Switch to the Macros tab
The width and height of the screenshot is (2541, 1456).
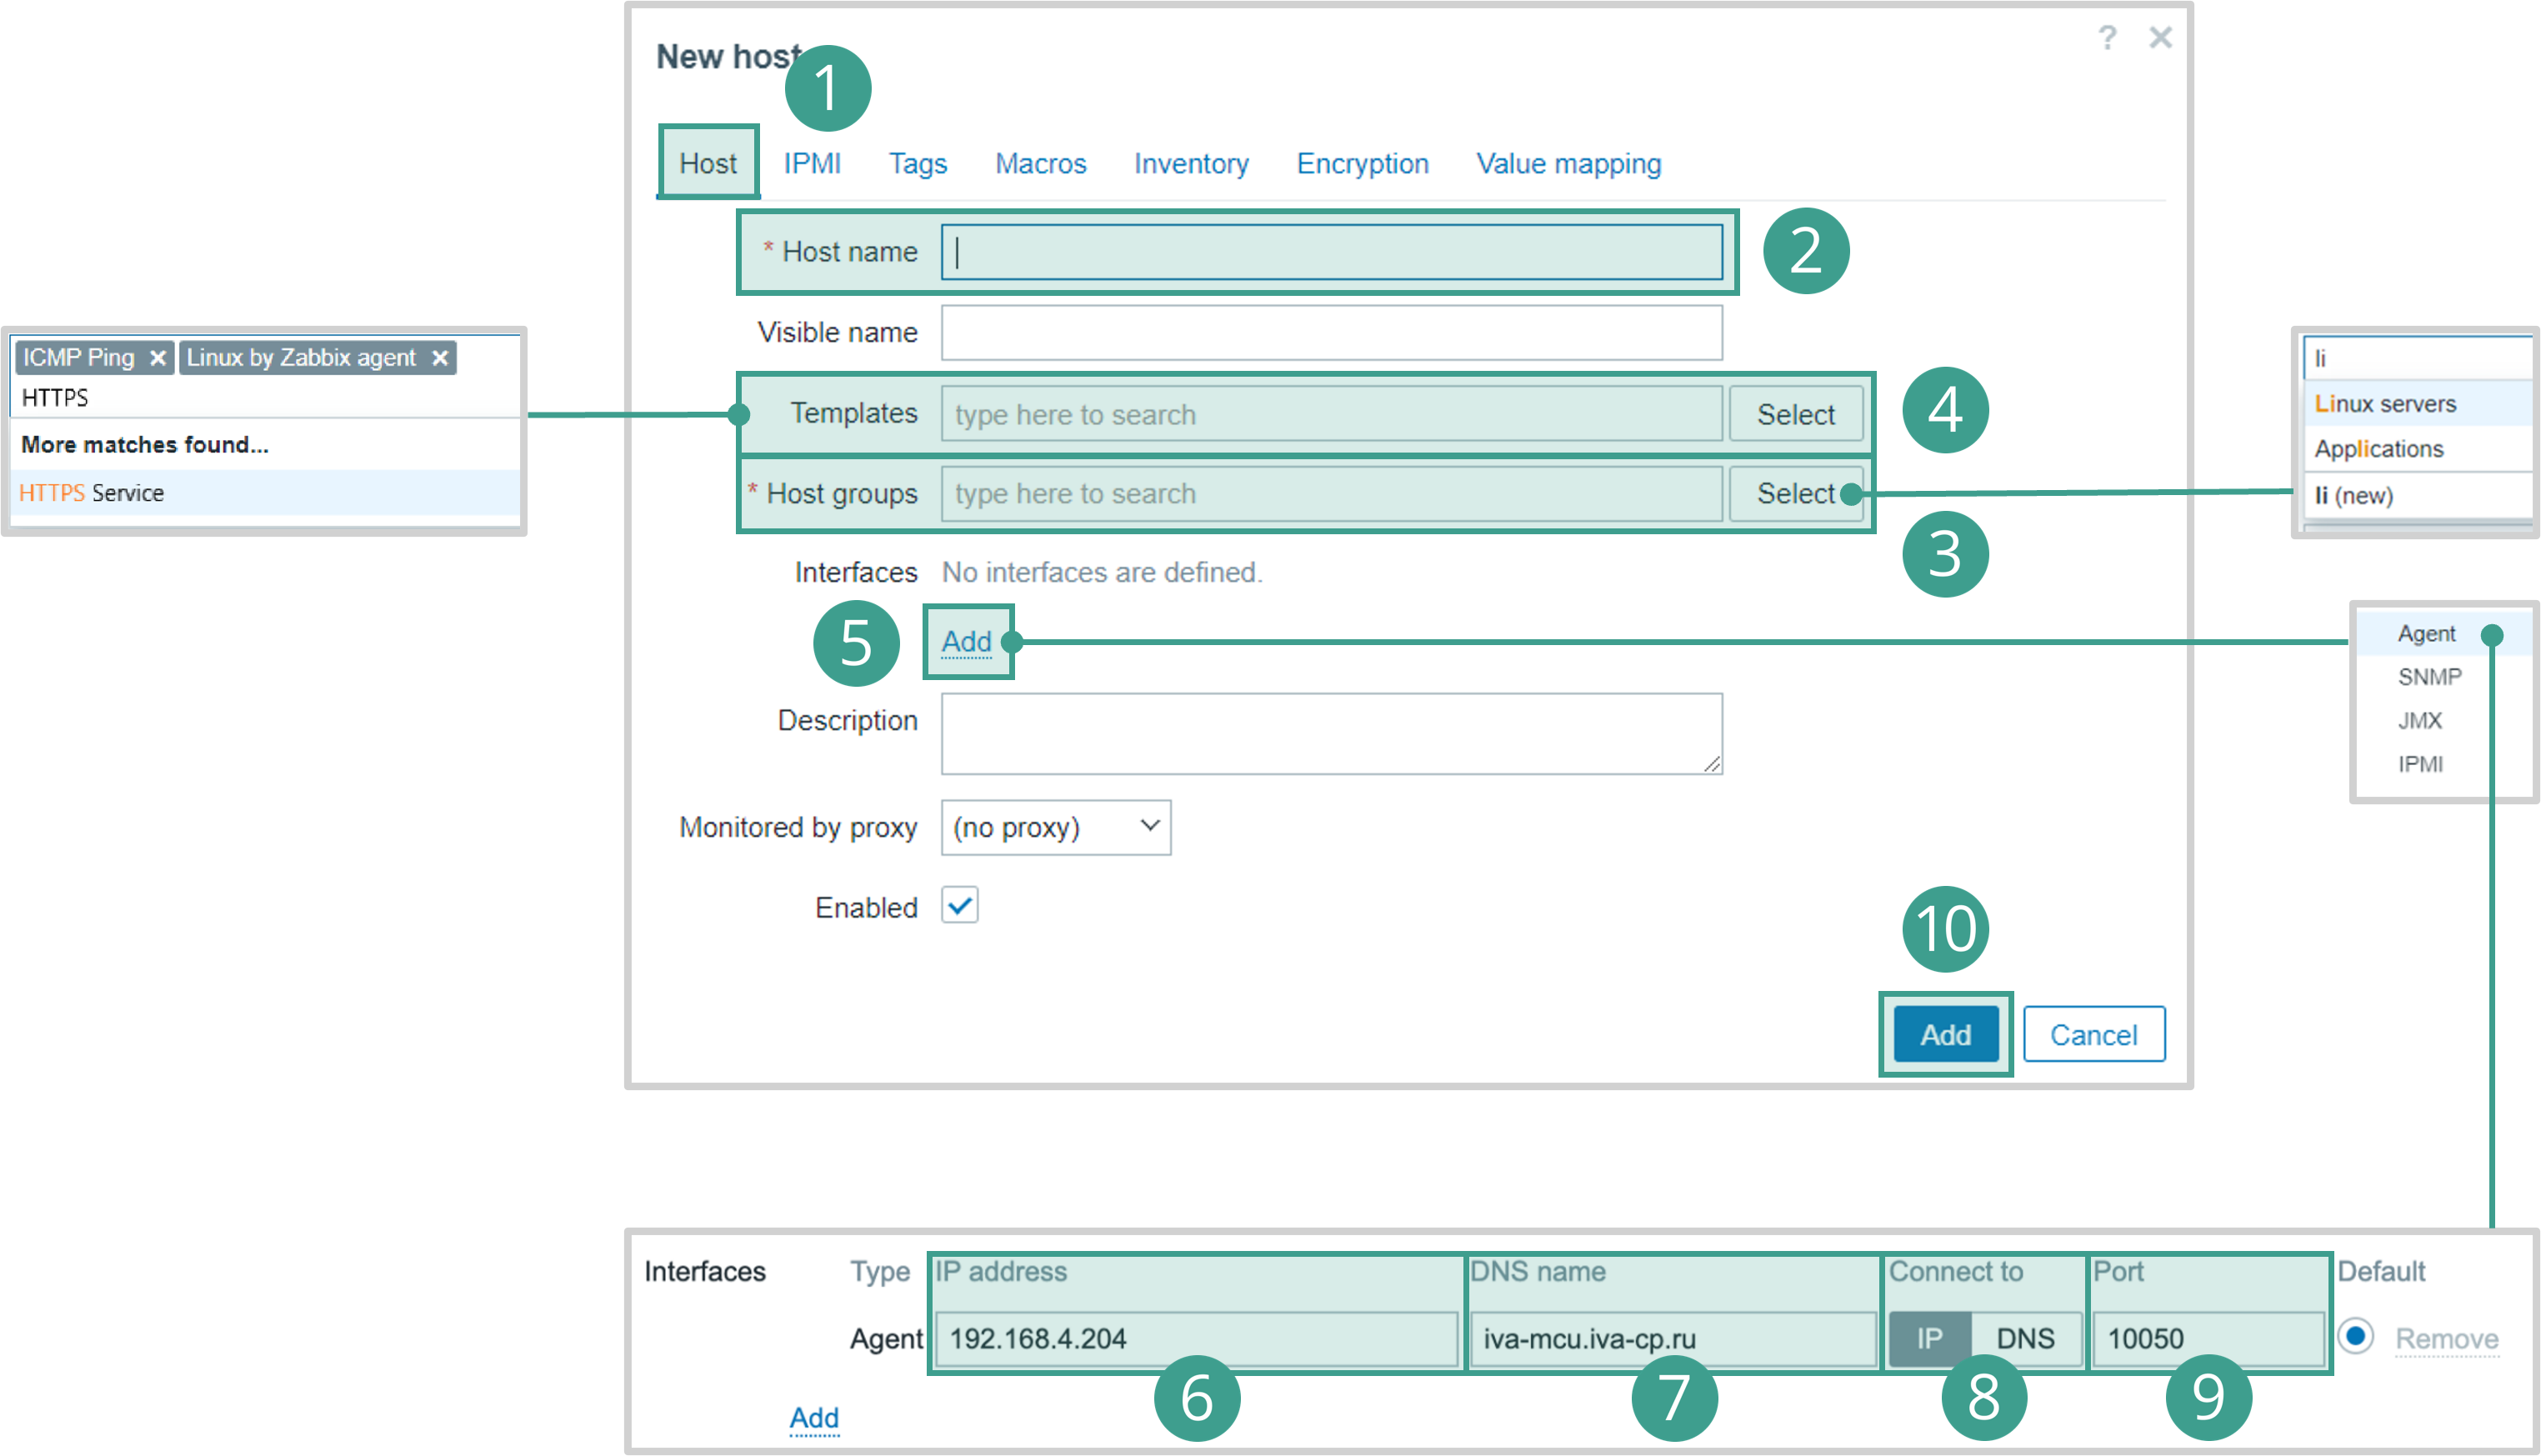click(1040, 164)
